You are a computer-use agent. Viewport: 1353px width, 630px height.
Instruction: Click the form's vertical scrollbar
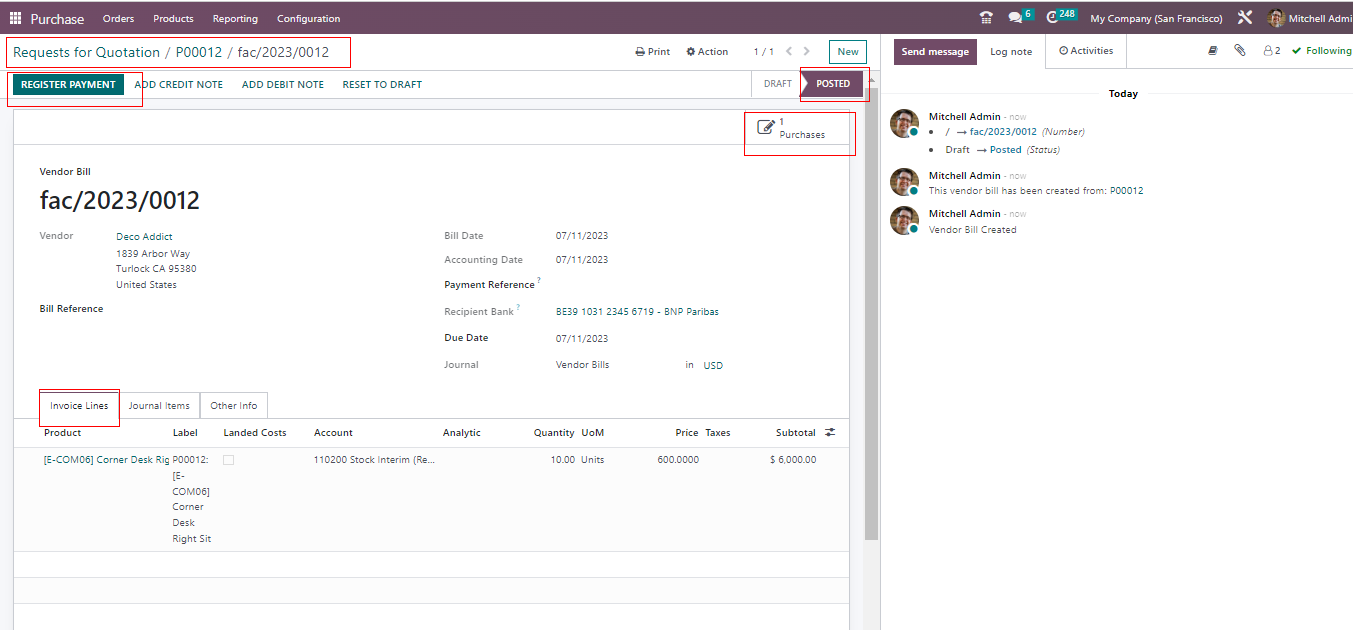[871, 300]
